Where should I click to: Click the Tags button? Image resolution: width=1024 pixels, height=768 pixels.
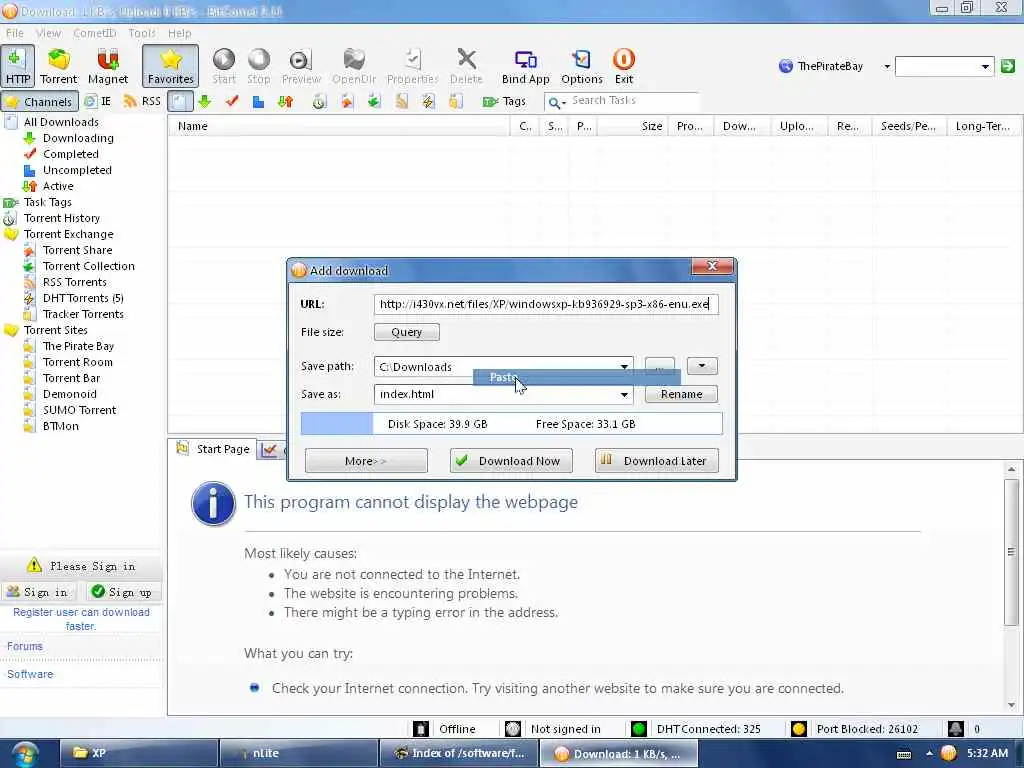(504, 101)
